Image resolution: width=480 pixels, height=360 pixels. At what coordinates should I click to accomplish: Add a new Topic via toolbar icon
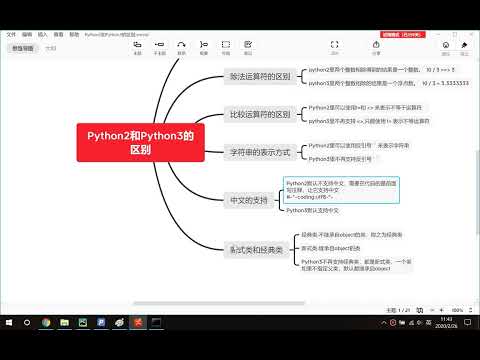coord(137,45)
